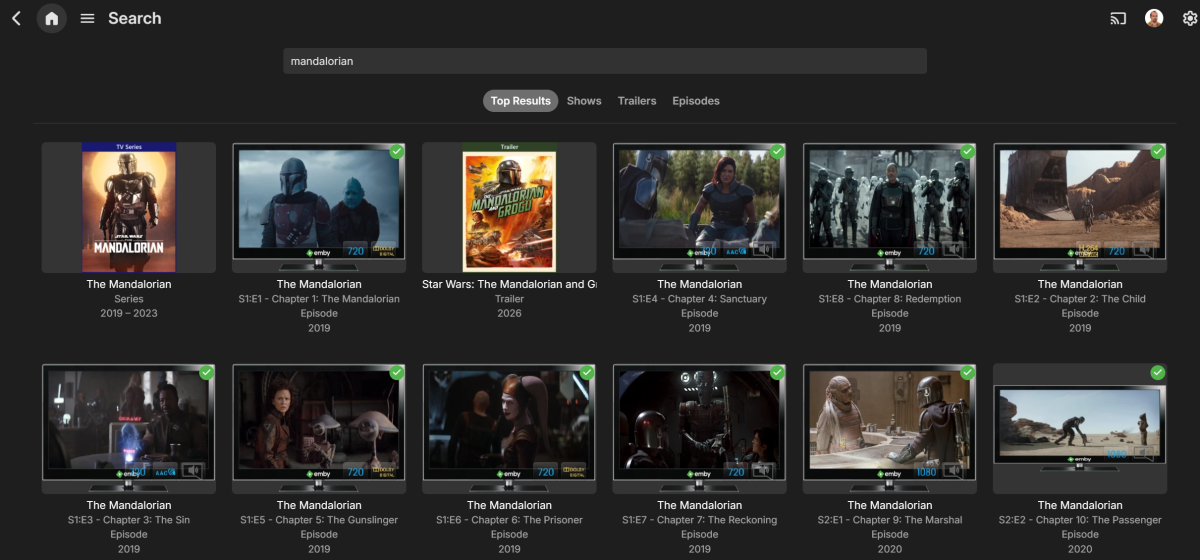Switch to the Shows tab
The image size is (1200, 560).
point(584,101)
